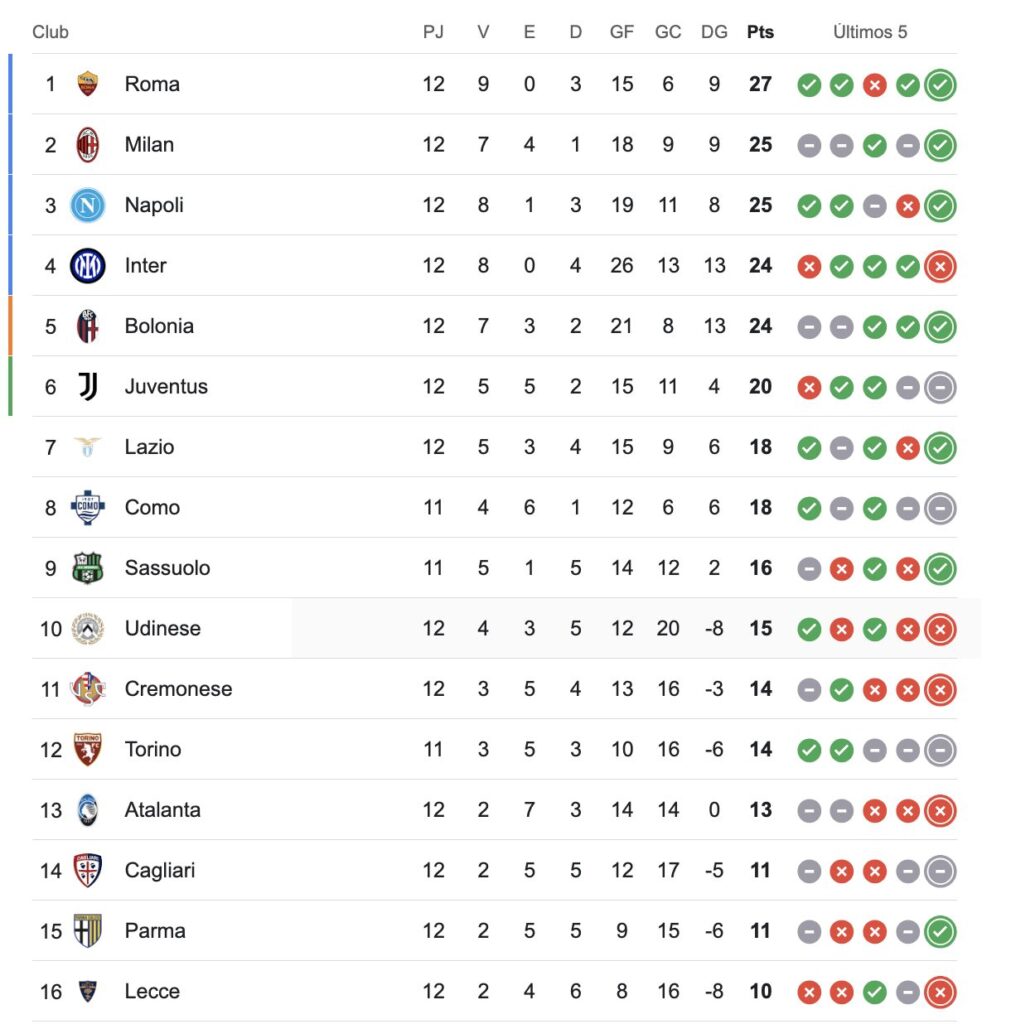The image size is (1011, 1024).
Task: Click Inter's latest match loss indicator
Action: point(940,266)
